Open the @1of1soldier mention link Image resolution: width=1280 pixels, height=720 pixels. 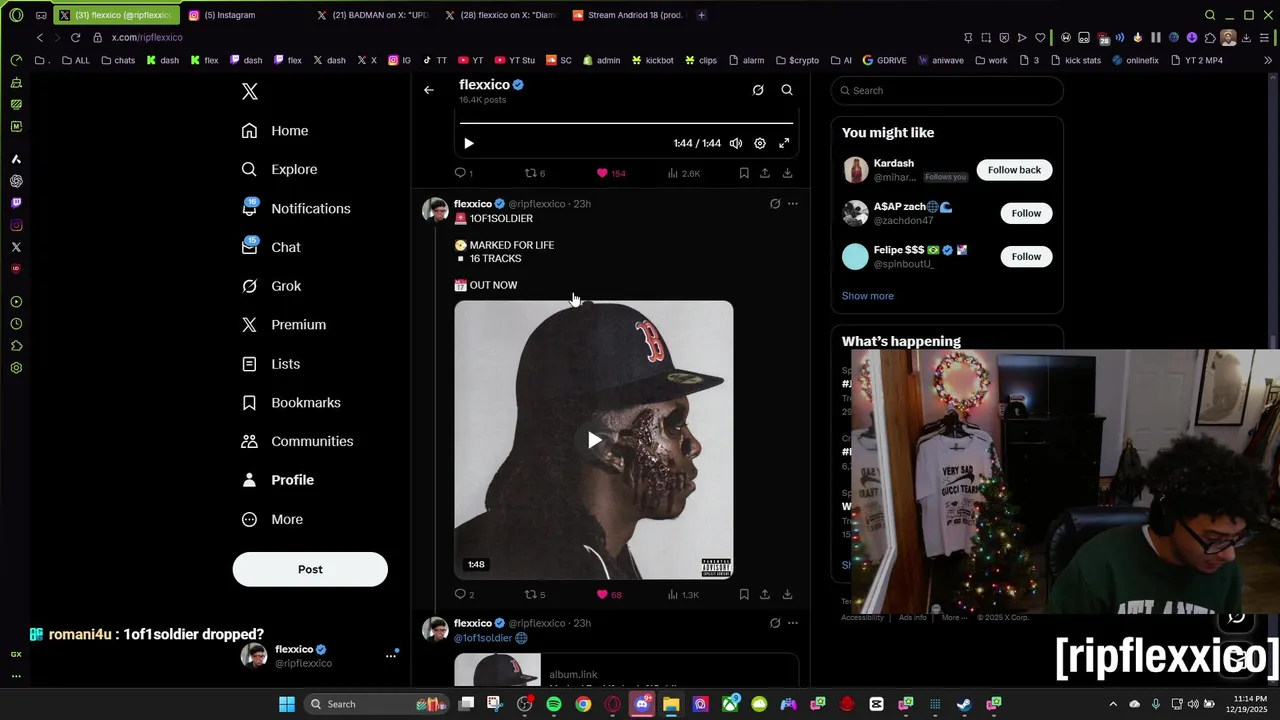(x=483, y=638)
